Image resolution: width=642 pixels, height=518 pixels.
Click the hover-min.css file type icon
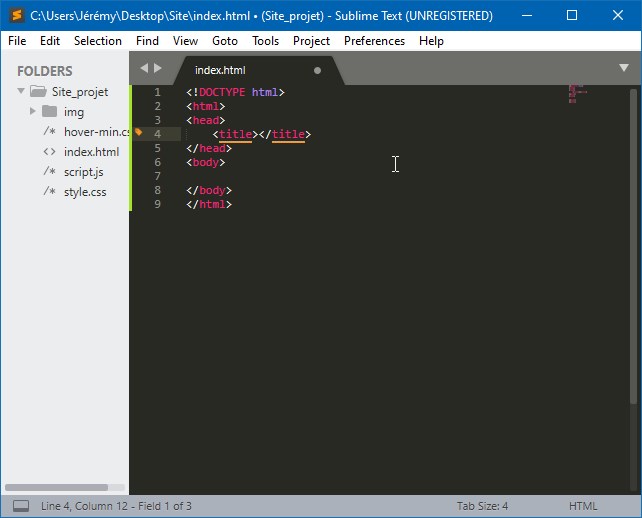[50, 131]
